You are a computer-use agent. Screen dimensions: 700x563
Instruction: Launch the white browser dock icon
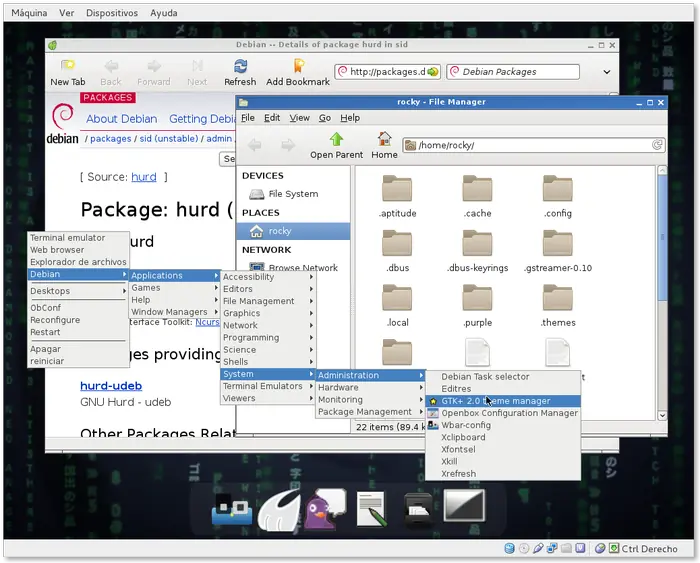point(279,510)
